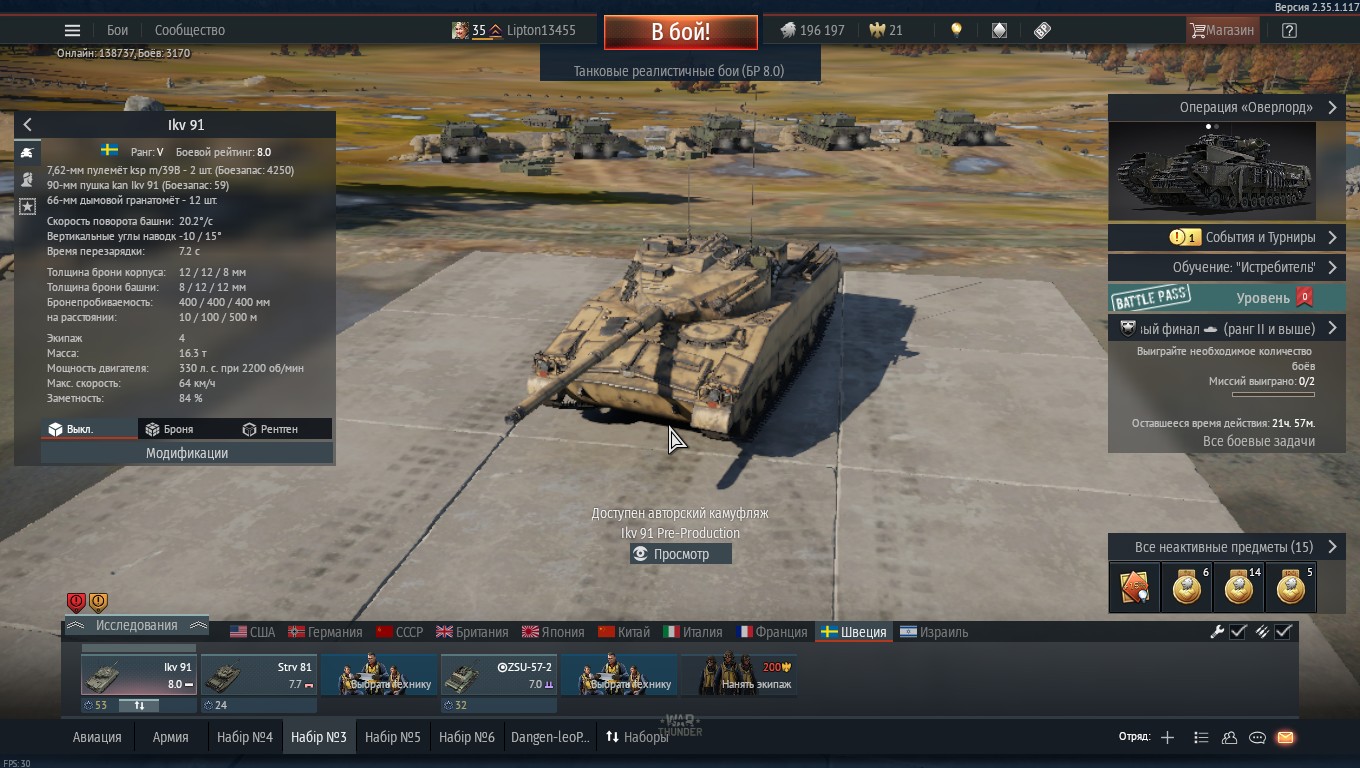Switch armor view to Рентген mode
The height and width of the screenshot is (768, 1360).
pos(270,429)
